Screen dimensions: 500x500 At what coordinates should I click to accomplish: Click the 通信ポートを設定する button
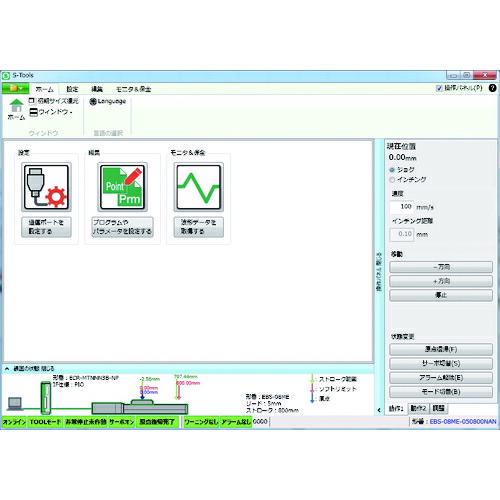[x=46, y=227]
